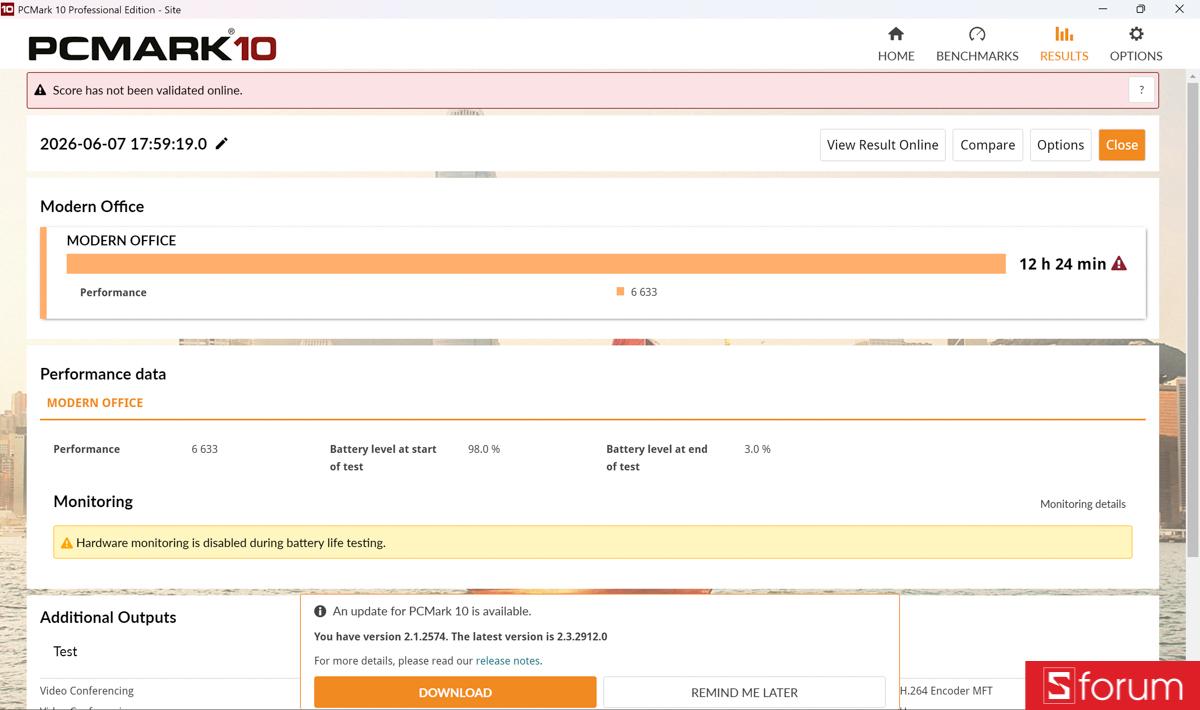Viewport: 1200px width, 710px height.
Task: Click the Additional Outputs heading
Action: point(108,617)
